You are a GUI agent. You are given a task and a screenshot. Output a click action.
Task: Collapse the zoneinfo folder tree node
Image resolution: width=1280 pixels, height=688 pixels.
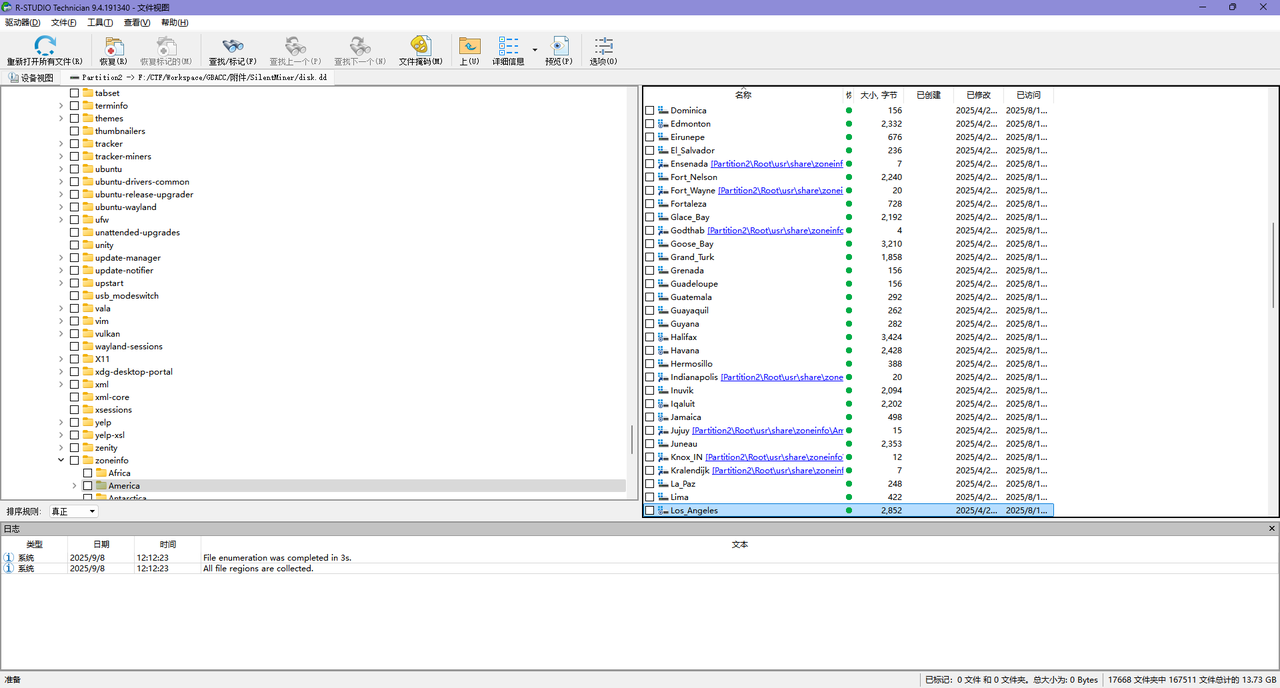(61, 460)
